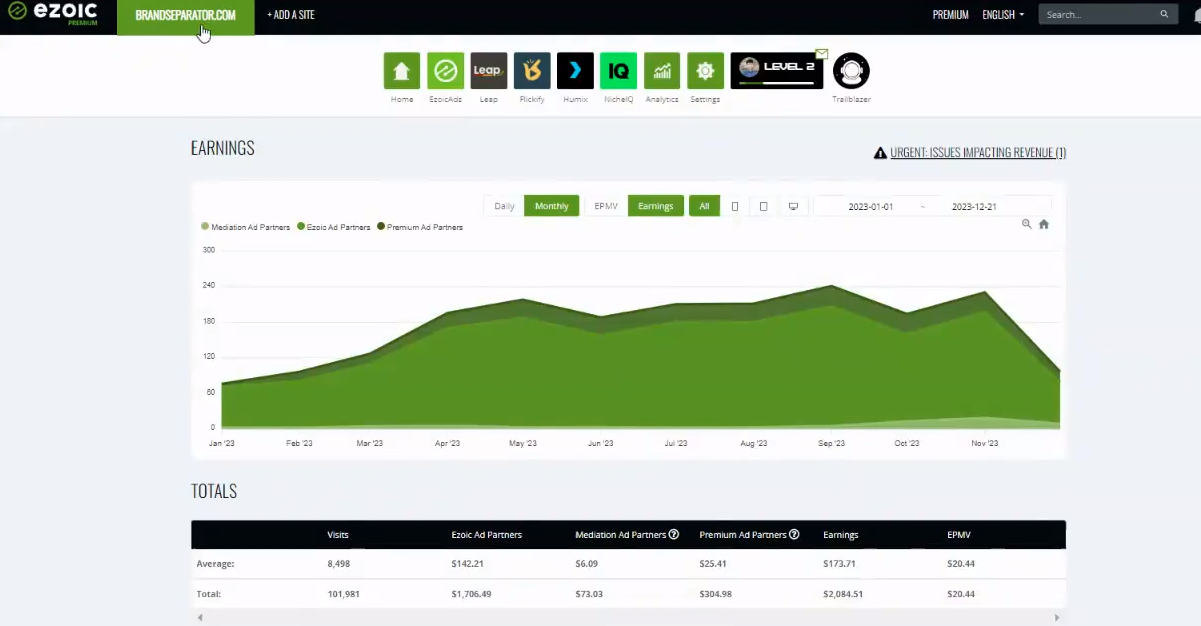Open the Flickify icon
The width and height of the screenshot is (1201, 626).
532,71
